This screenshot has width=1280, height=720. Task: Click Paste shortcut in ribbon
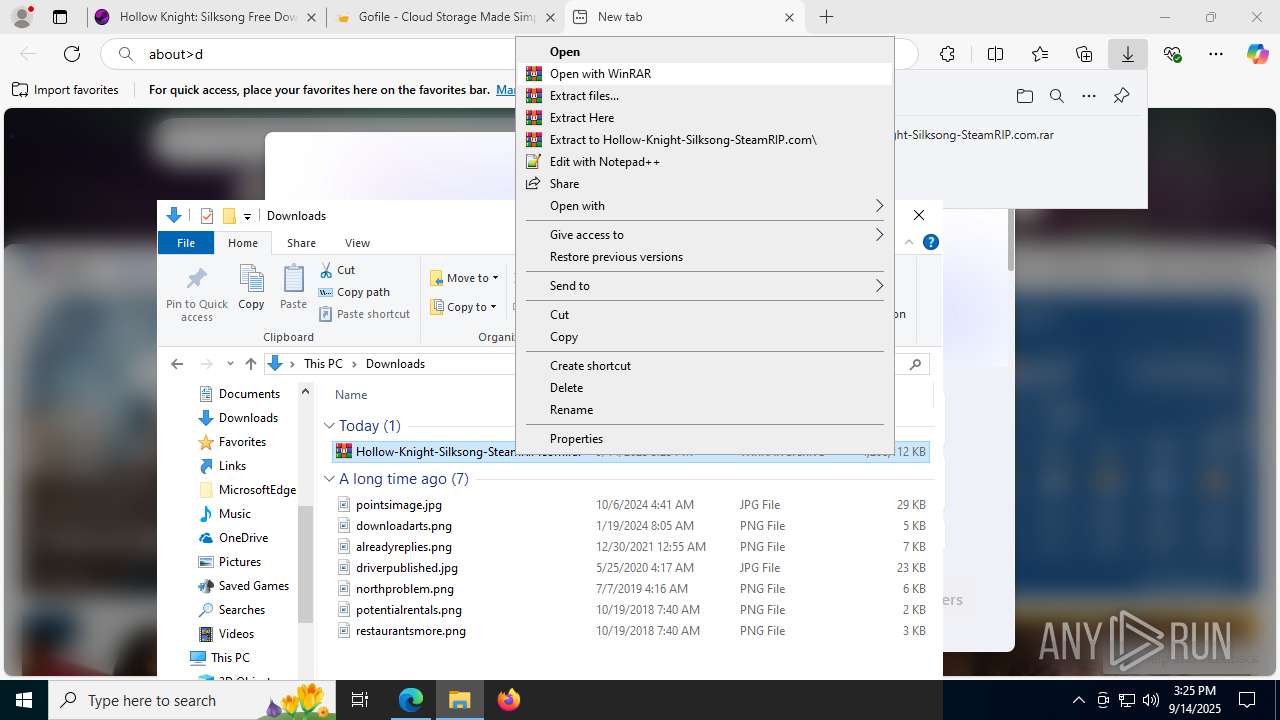pos(364,314)
